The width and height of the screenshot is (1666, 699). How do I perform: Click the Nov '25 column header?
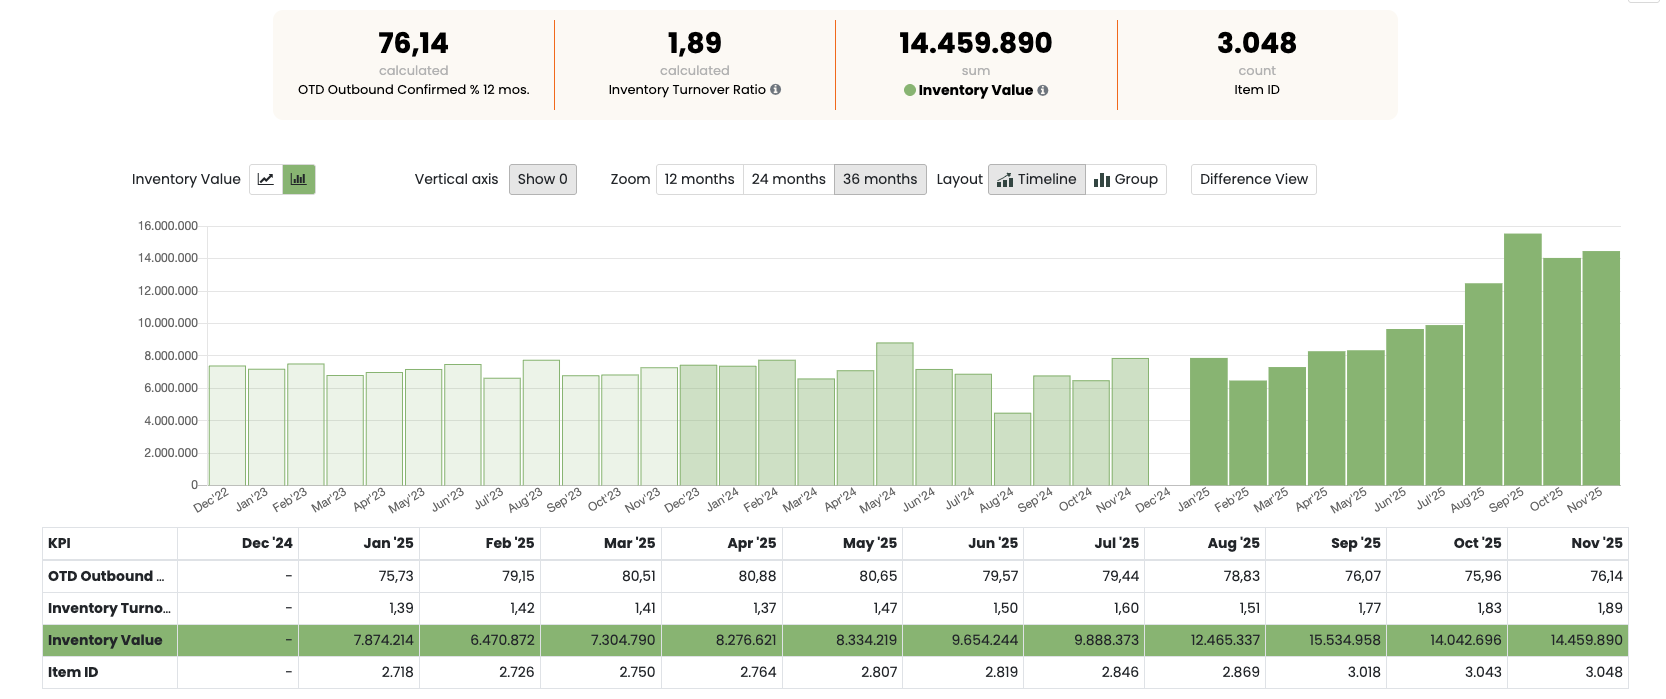(1596, 544)
